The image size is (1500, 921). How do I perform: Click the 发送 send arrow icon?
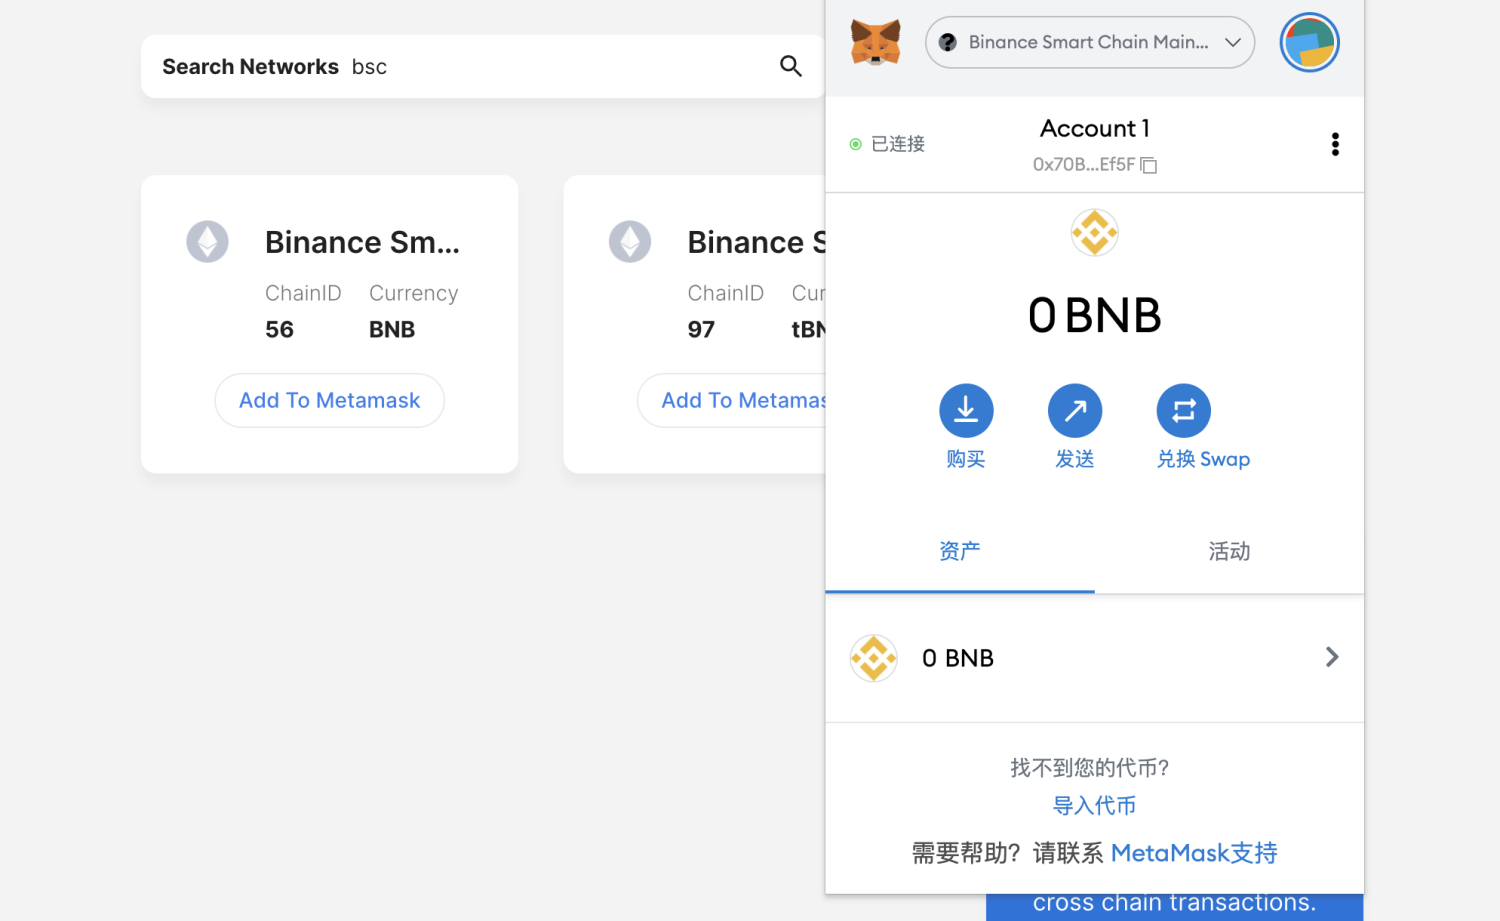point(1075,411)
